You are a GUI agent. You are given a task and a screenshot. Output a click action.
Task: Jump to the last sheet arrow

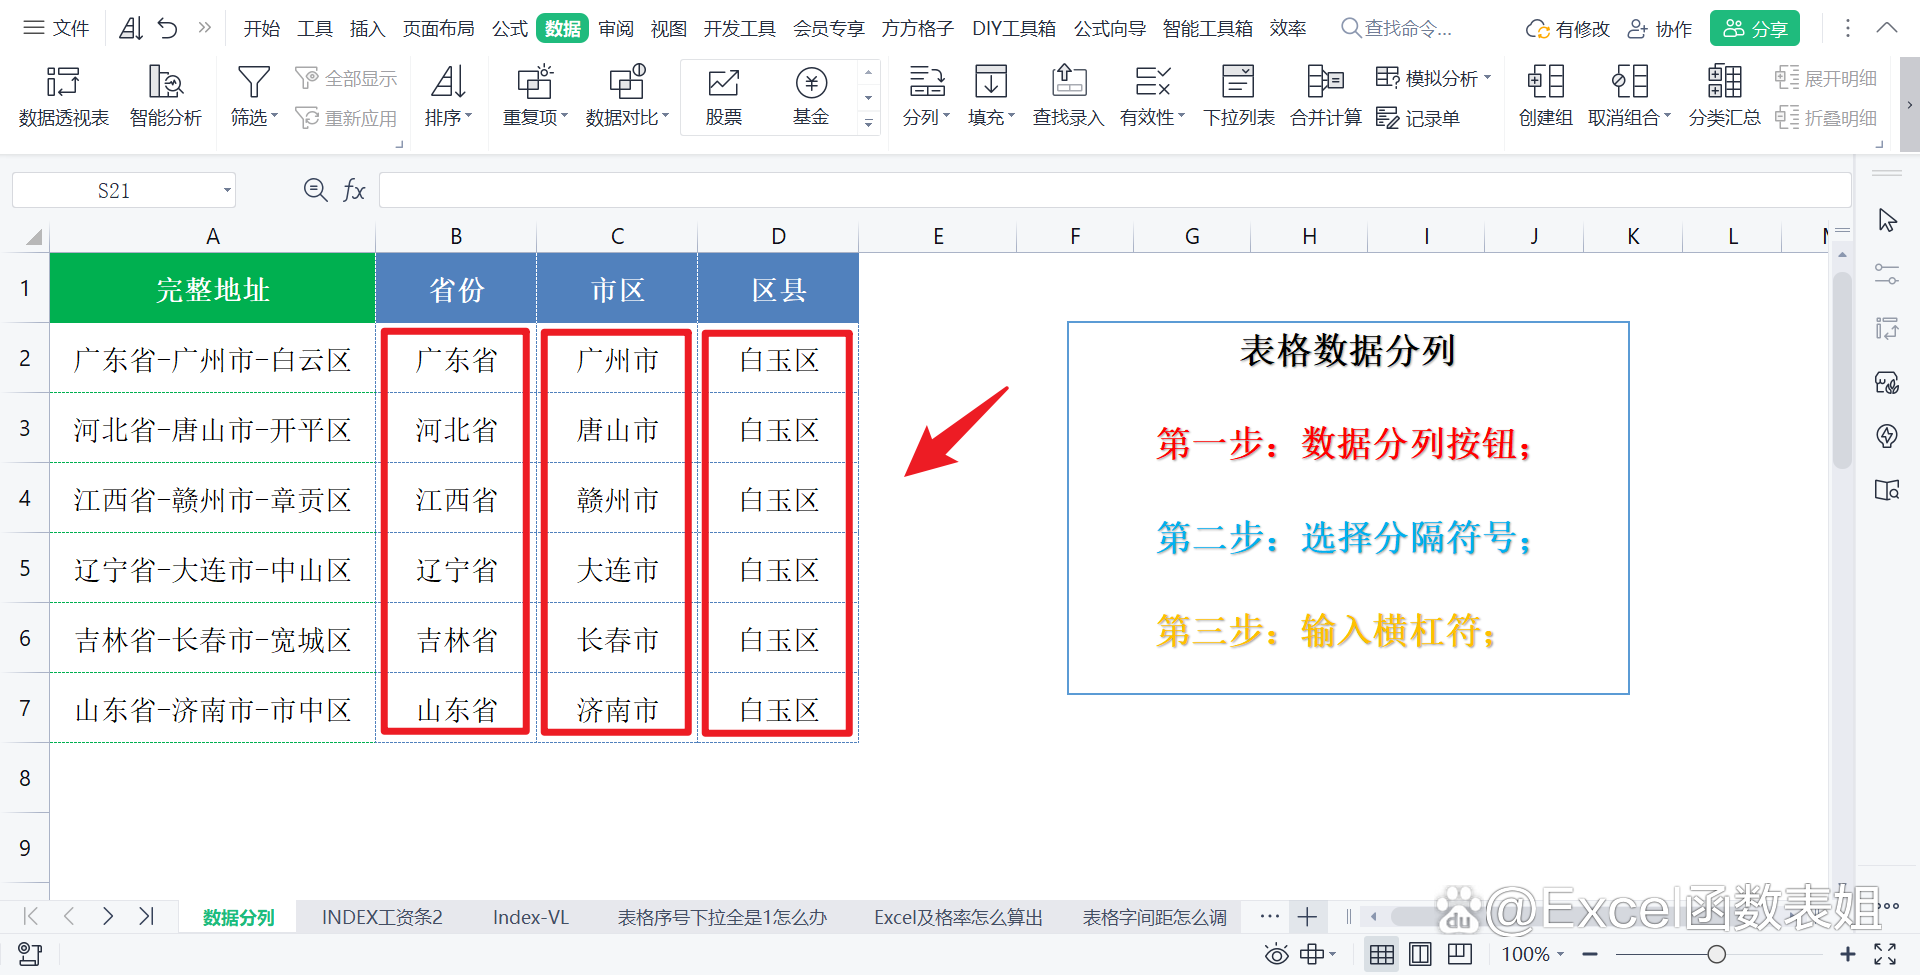[146, 916]
